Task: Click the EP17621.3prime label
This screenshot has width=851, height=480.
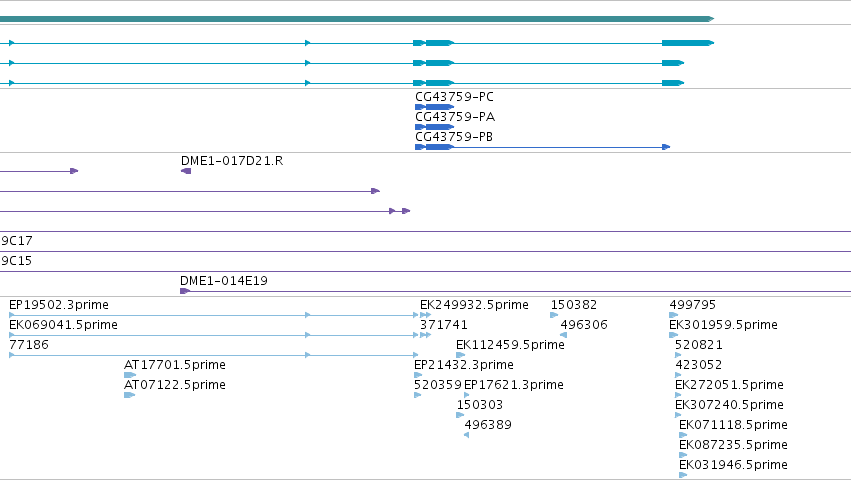Action: (513, 385)
